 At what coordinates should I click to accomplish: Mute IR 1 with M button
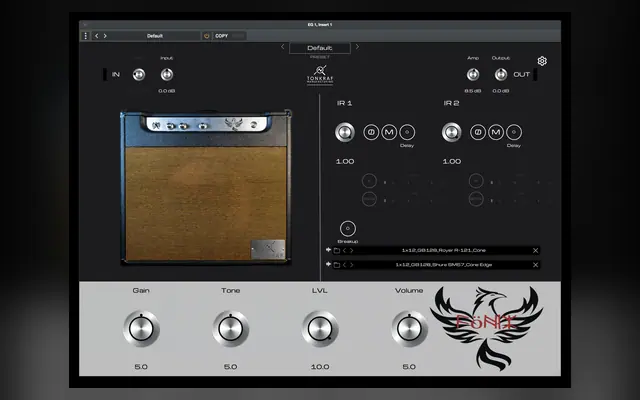(389, 132)
